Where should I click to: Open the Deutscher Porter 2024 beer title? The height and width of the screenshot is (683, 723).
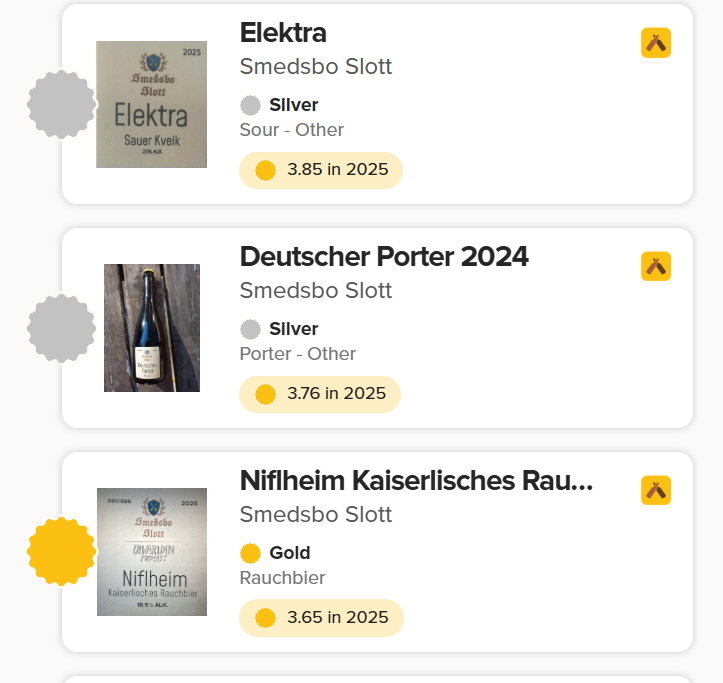(x=384, y=257)
